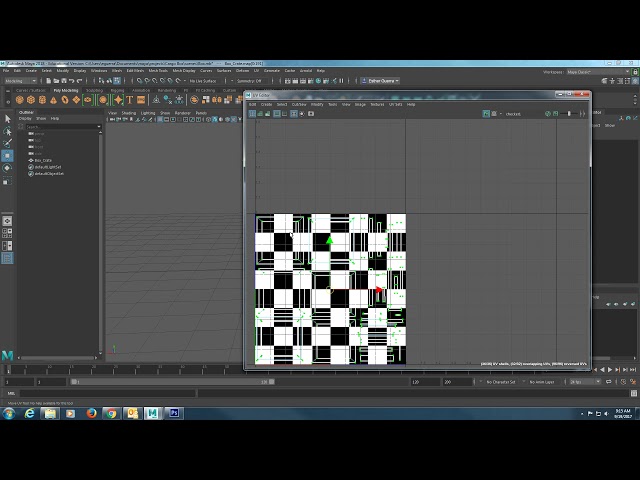Open the 24 fps frame rate dropdown
Screen dimensions: 640x480
[x=584, y=382]
